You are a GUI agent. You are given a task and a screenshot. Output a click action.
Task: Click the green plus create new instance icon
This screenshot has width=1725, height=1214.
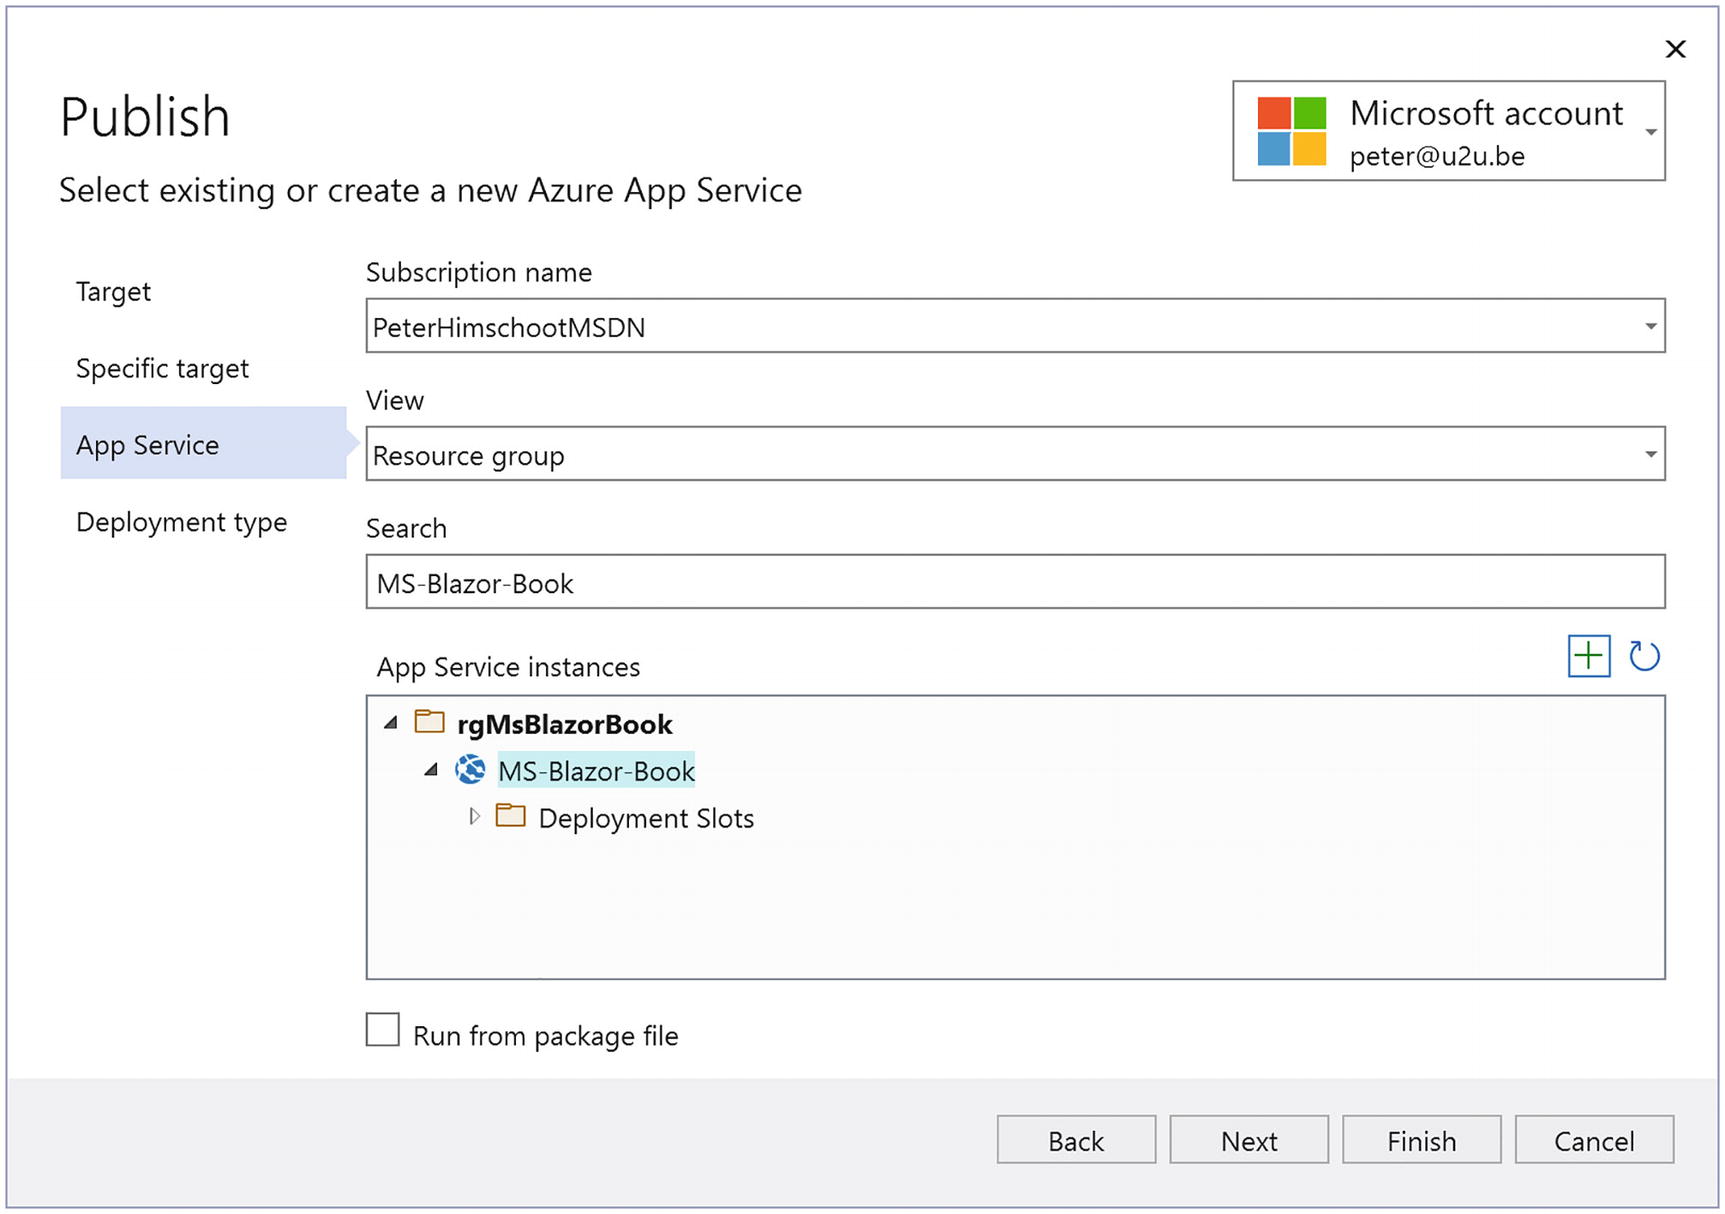pyautogui.click(x=1588, y=656)
